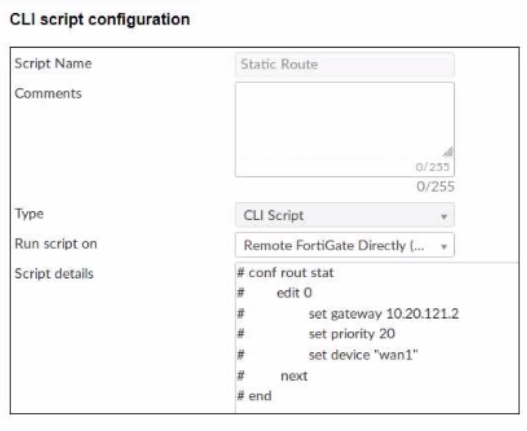Click the Run script on label
The height and width of the screenshot is (431, 527).
pyautogui.click(x=56, y=244)
